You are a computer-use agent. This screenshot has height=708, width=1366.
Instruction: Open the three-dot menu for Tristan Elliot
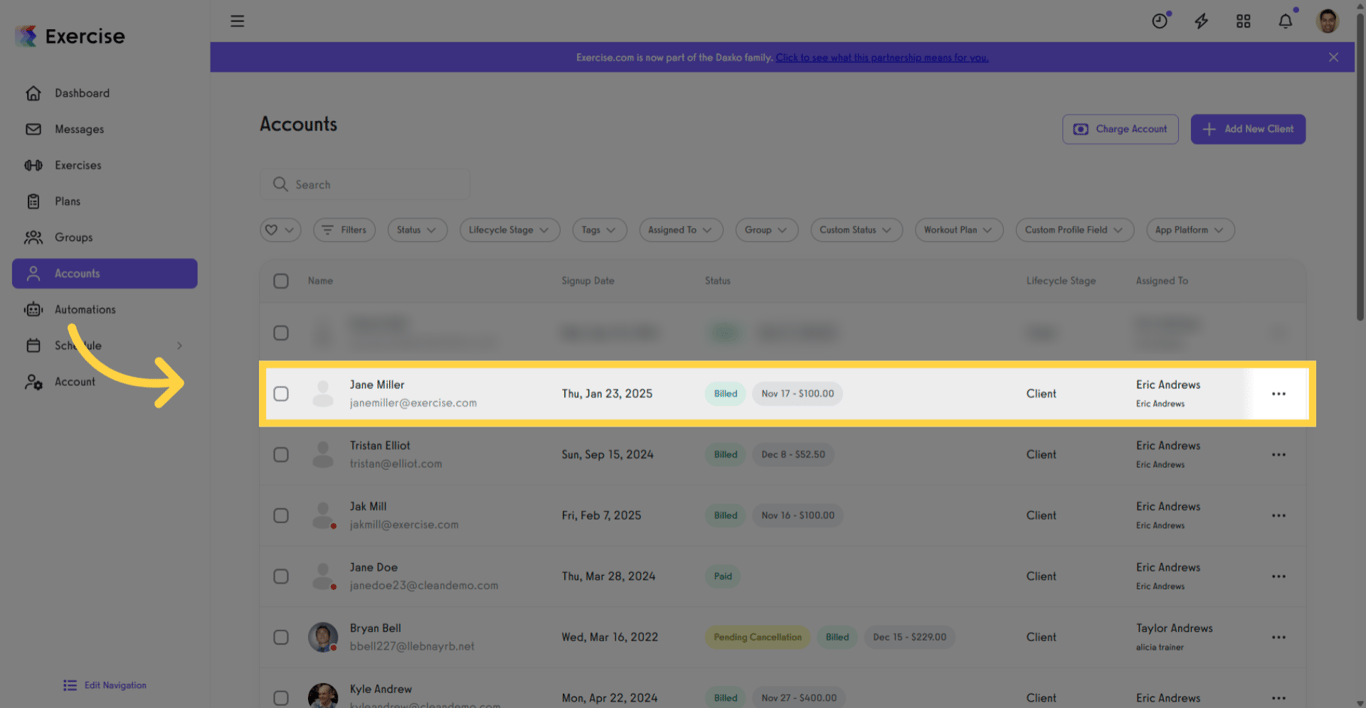pos(1278,454)
